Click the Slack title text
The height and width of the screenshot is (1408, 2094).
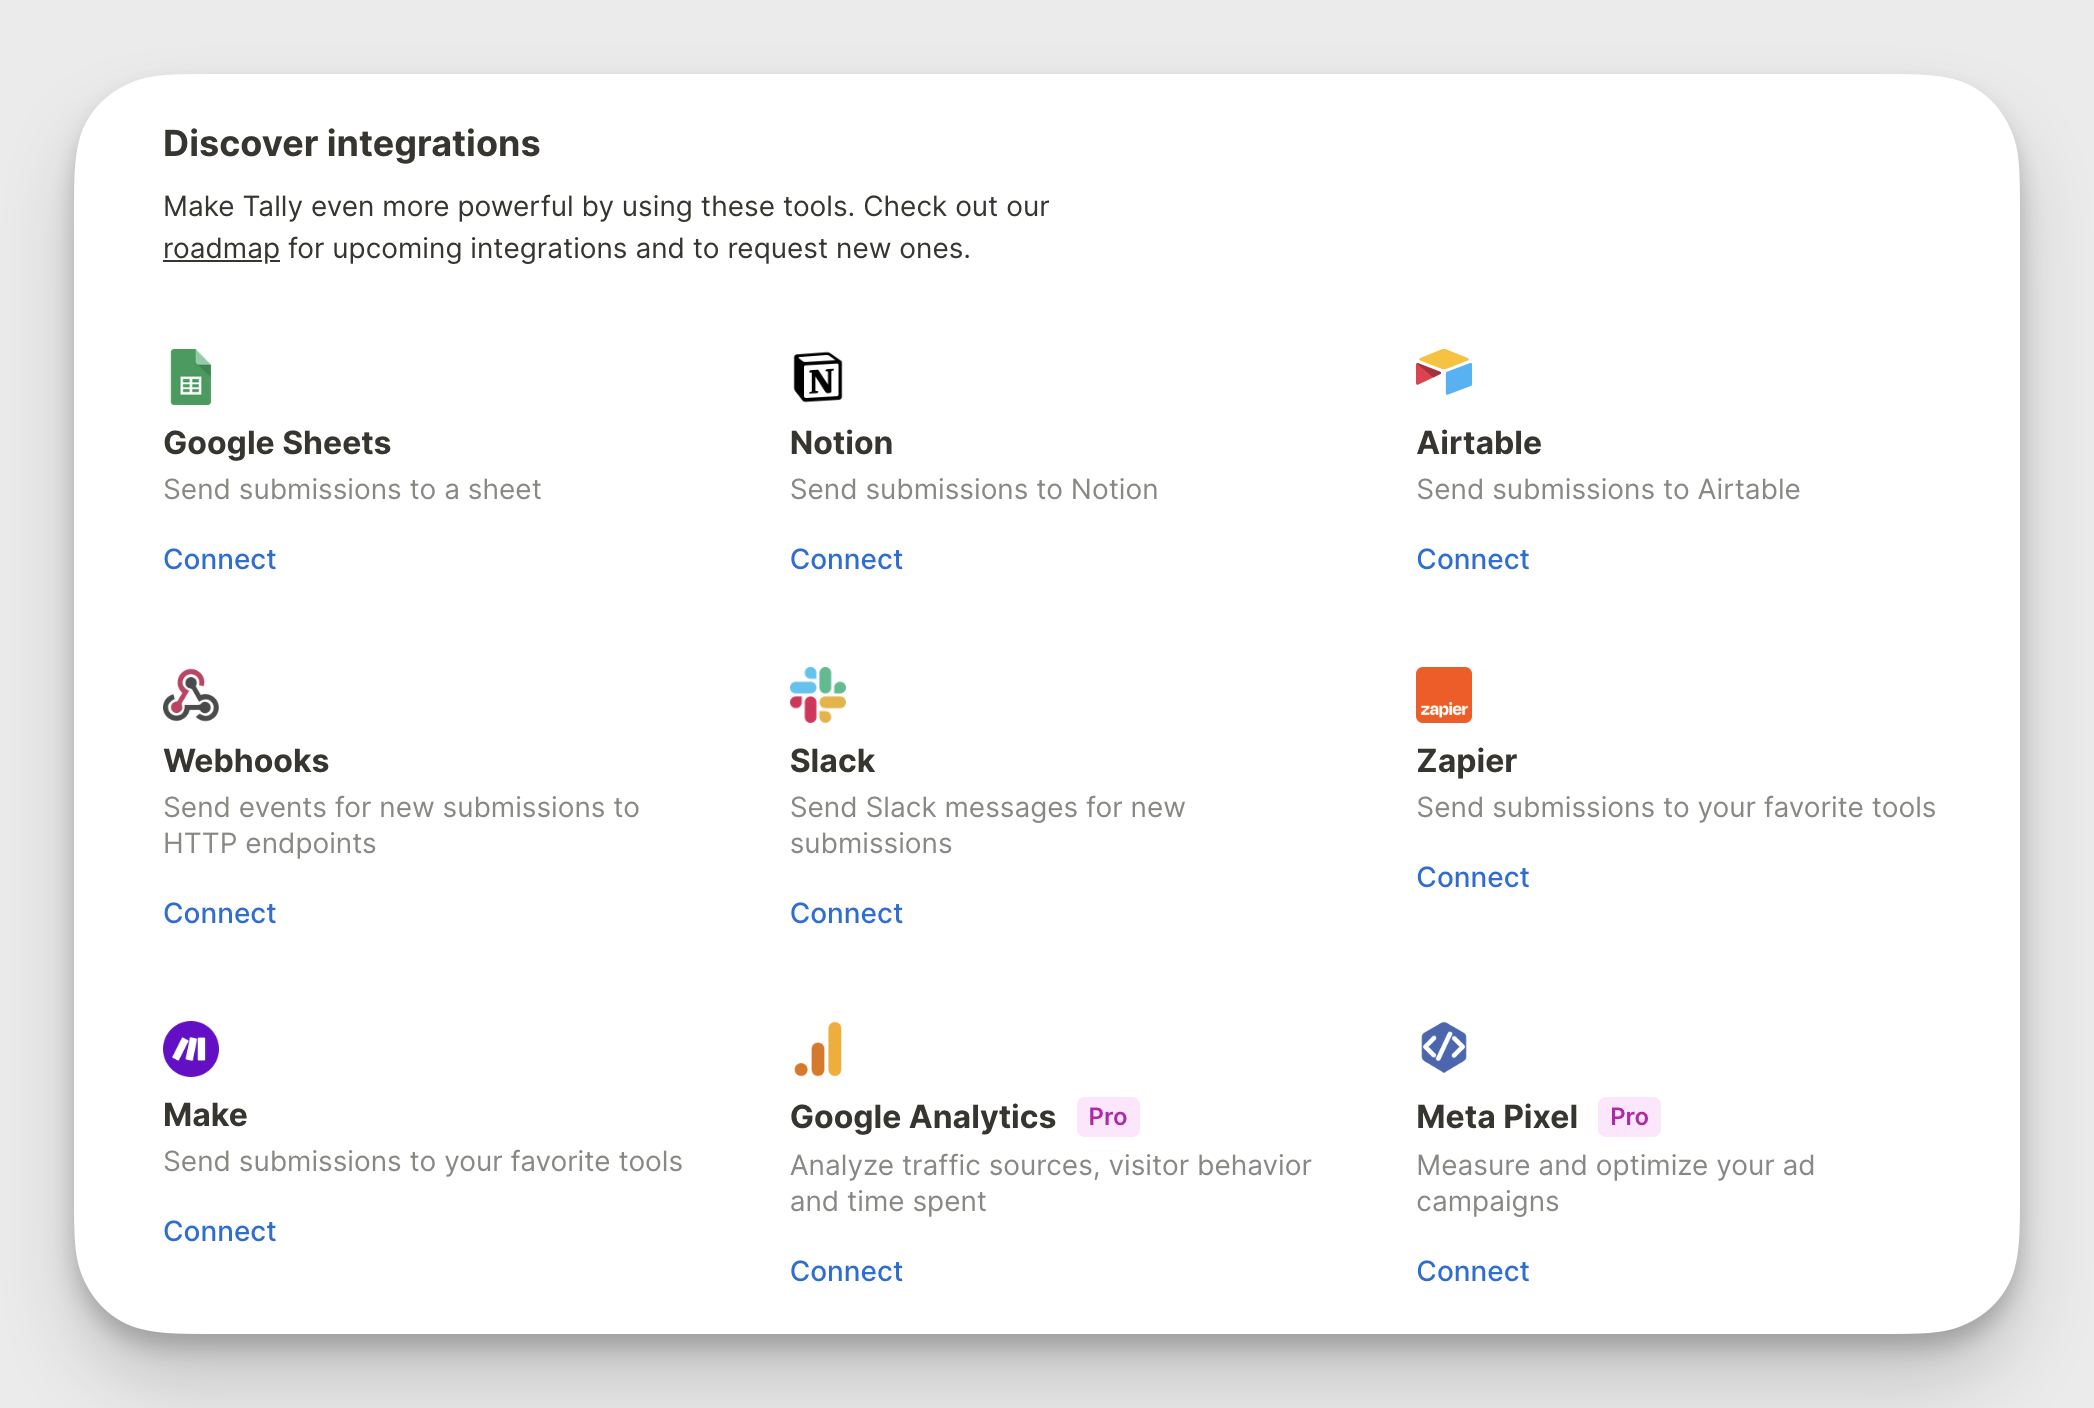832,761
